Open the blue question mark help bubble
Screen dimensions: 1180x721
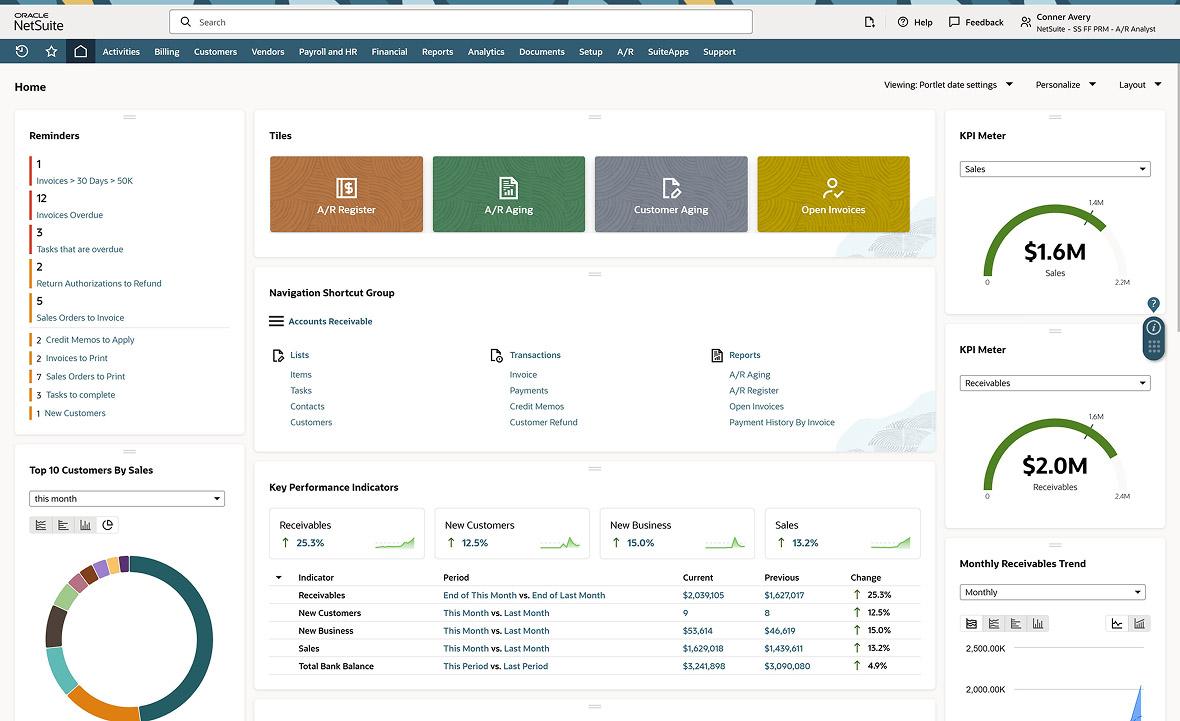1153,304
